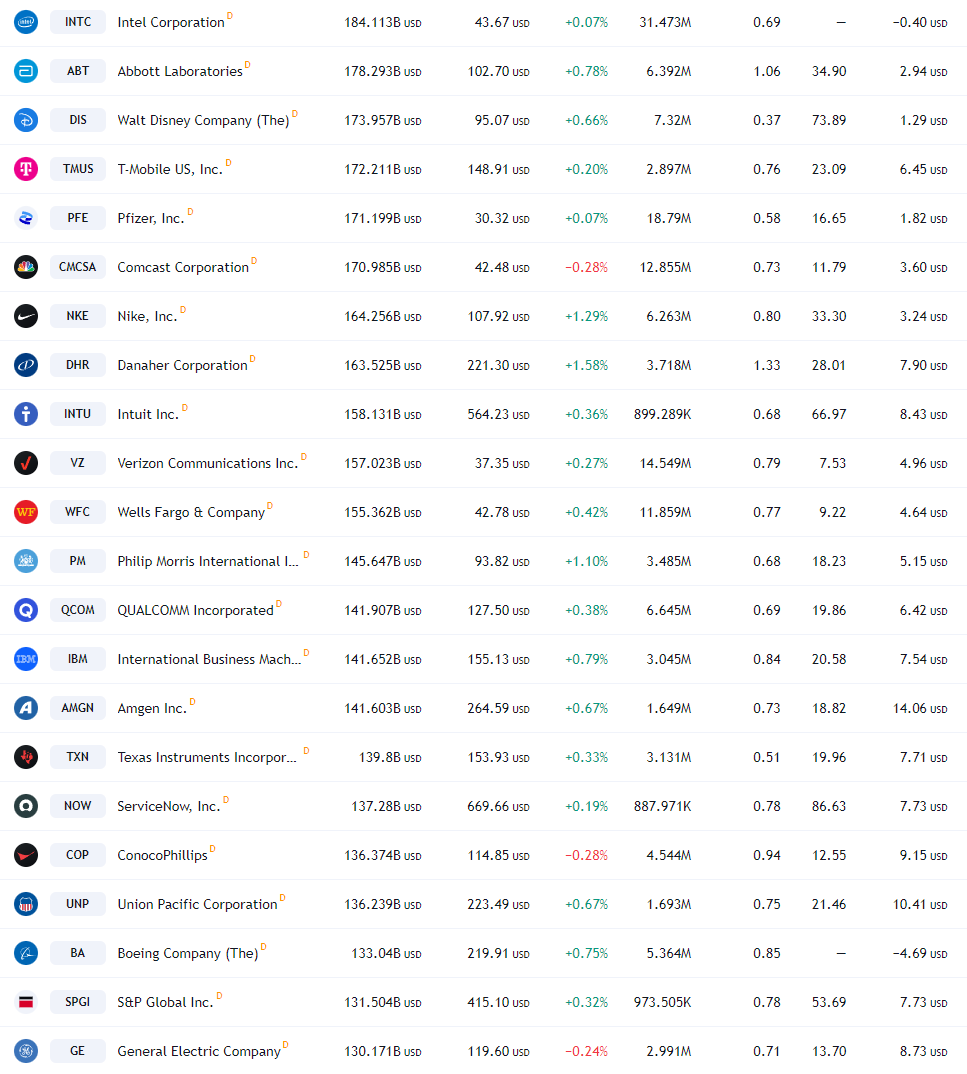Click the NOW ticker badge
Image resolution: width=967 pixels, height=1074 pixels.
[77, 806]
